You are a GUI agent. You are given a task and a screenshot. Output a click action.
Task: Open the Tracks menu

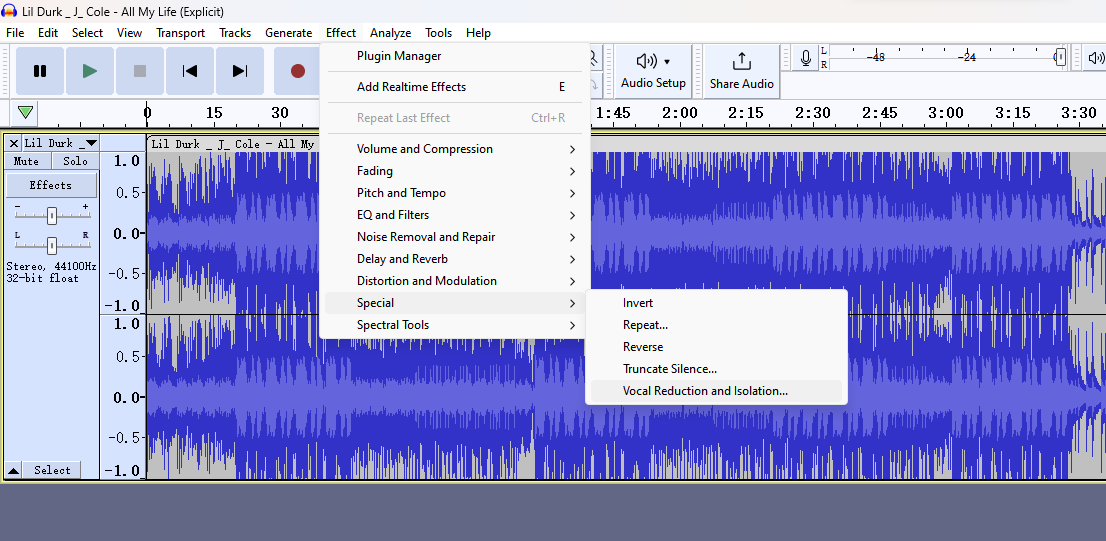(x=235, y=33)
